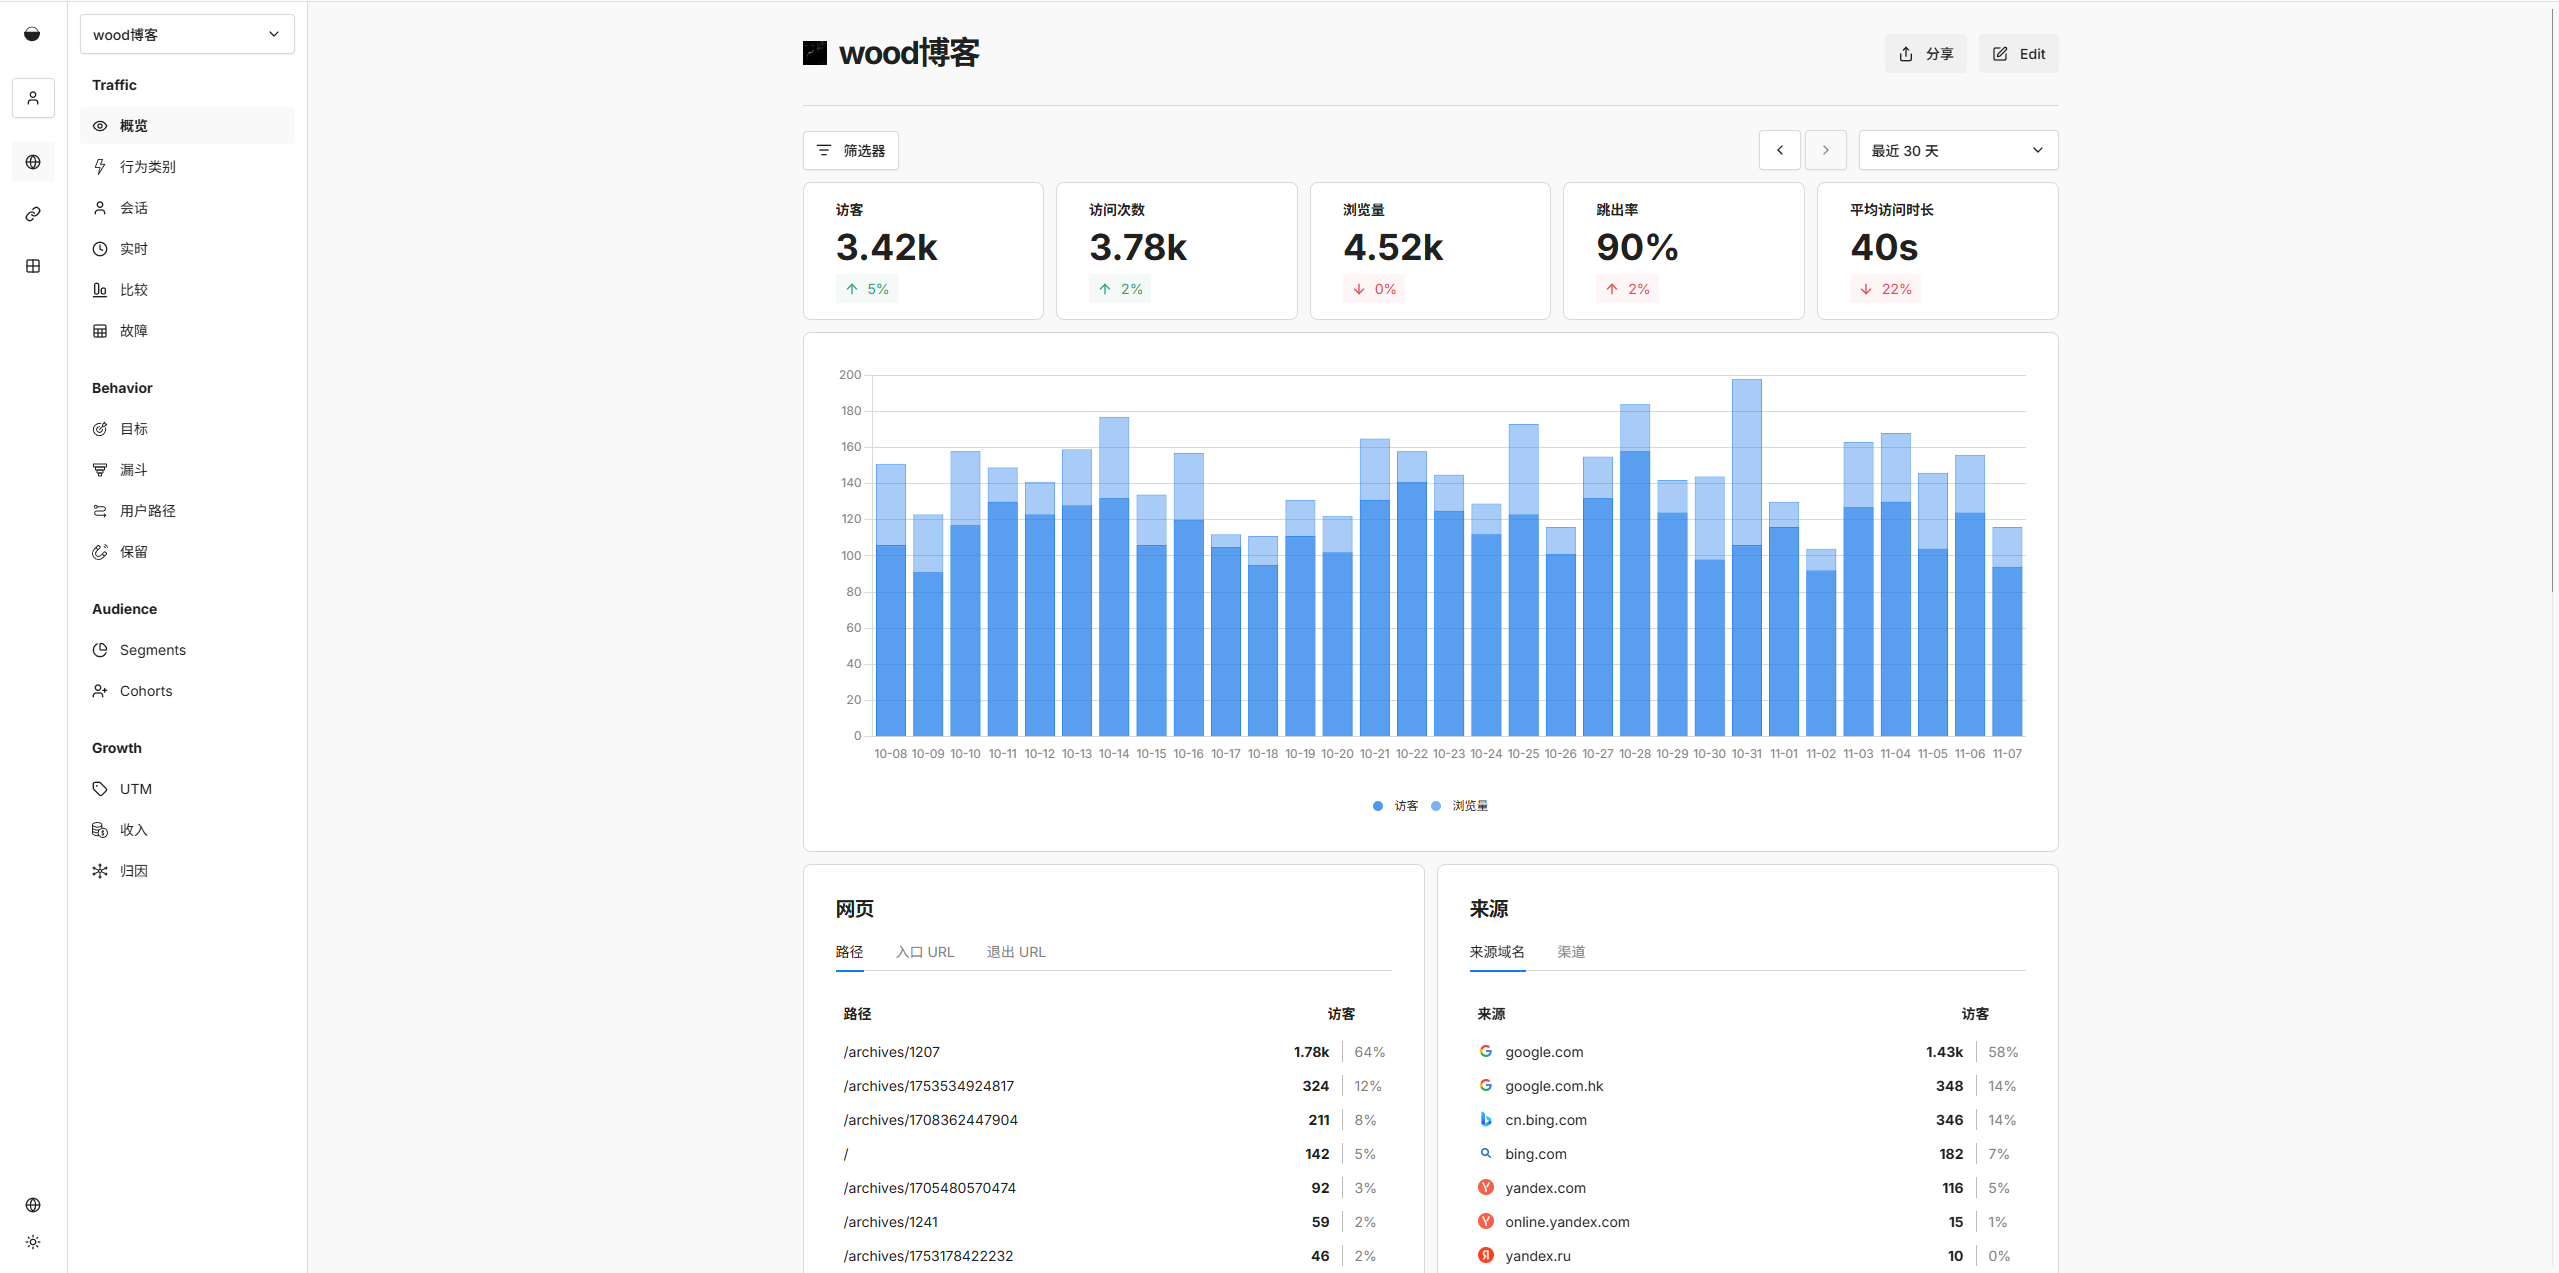Switch to the 渠道 tab in 来源

point(1570,952)
